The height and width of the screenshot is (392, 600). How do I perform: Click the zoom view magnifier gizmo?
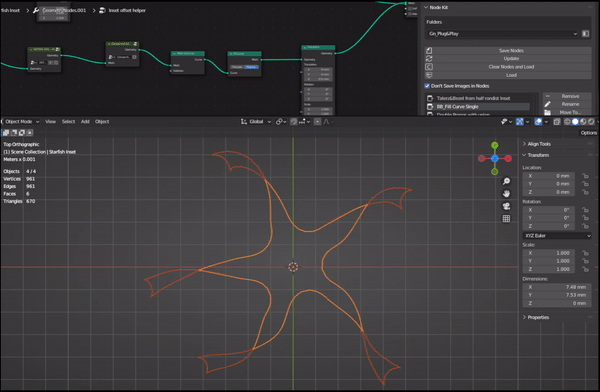(506, 181)
